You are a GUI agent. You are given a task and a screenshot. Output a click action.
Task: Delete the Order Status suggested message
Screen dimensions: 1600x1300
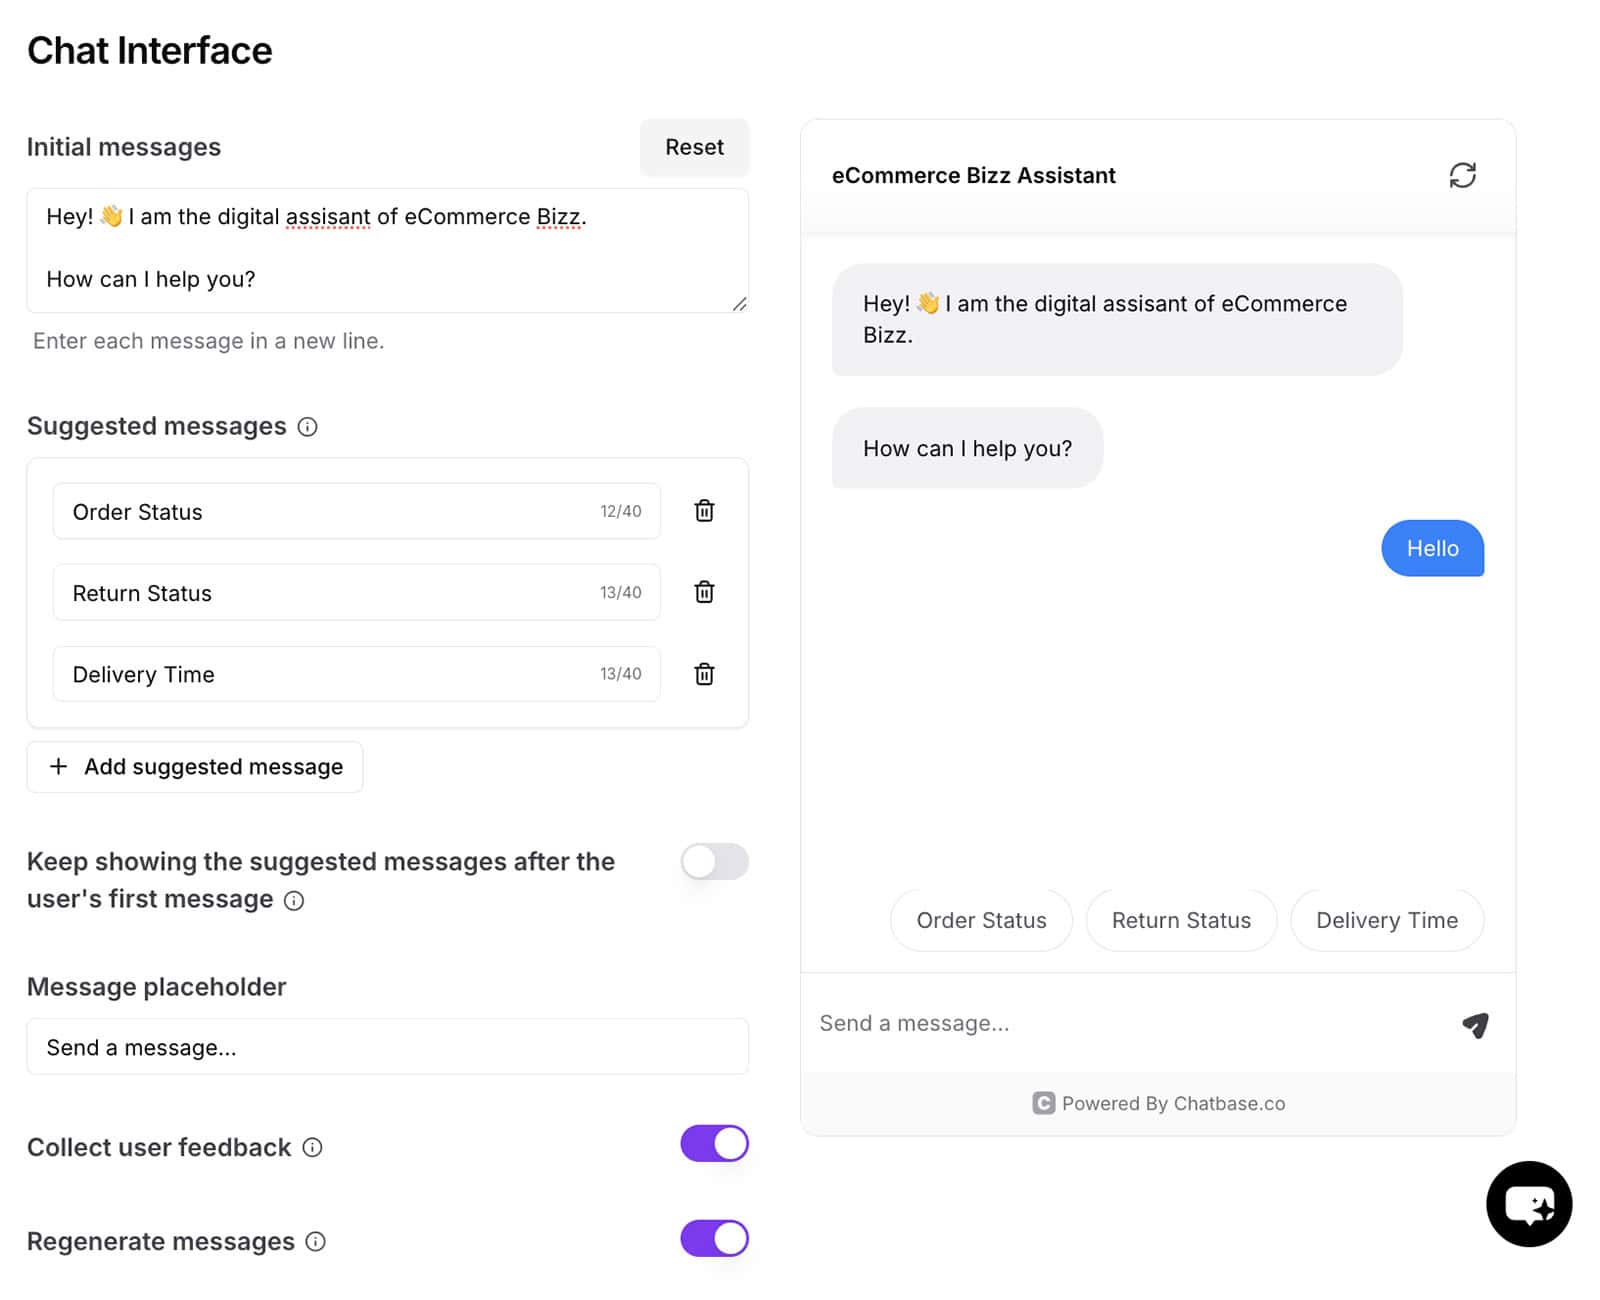704,511
